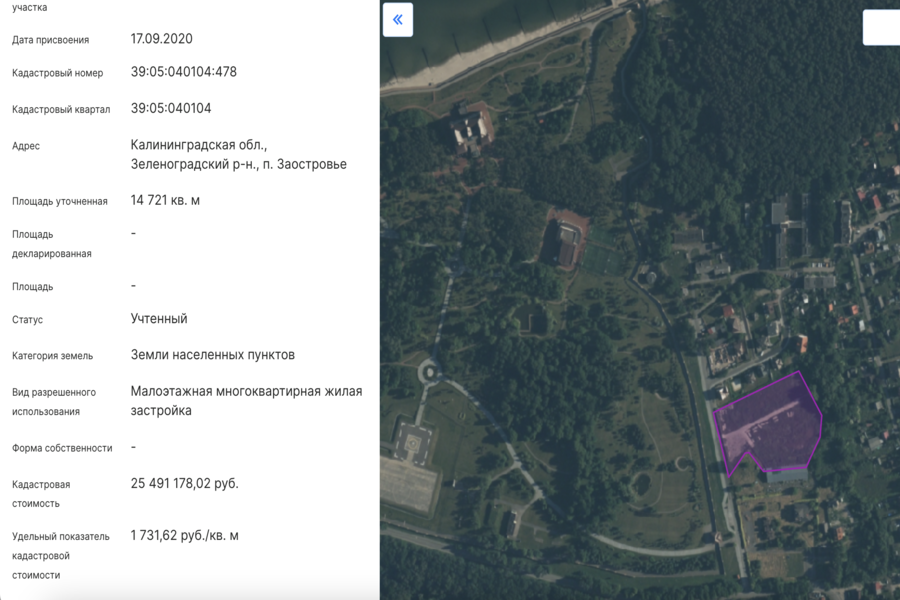Click cadastral value 25 491 178,02 руб.

[x=184, y=484]
